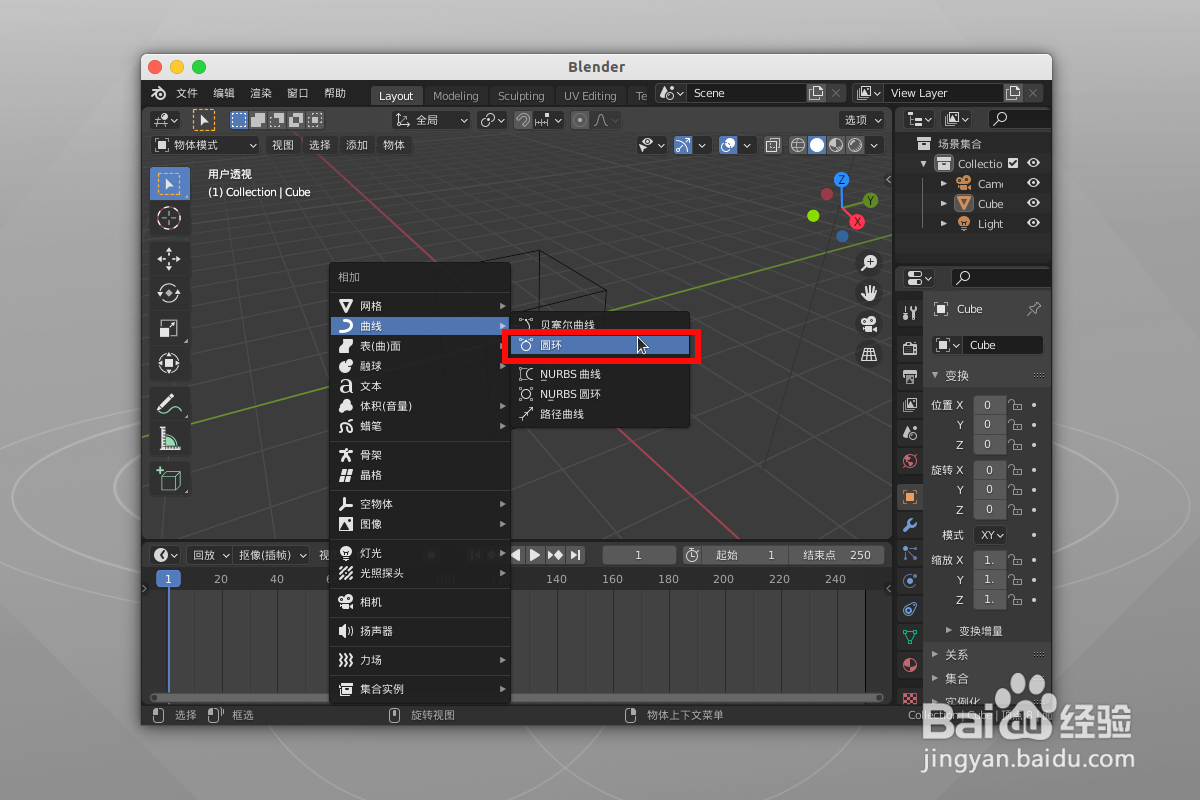
Task: Open the transform orientation dropdown showing 全局
Action: 430,119
